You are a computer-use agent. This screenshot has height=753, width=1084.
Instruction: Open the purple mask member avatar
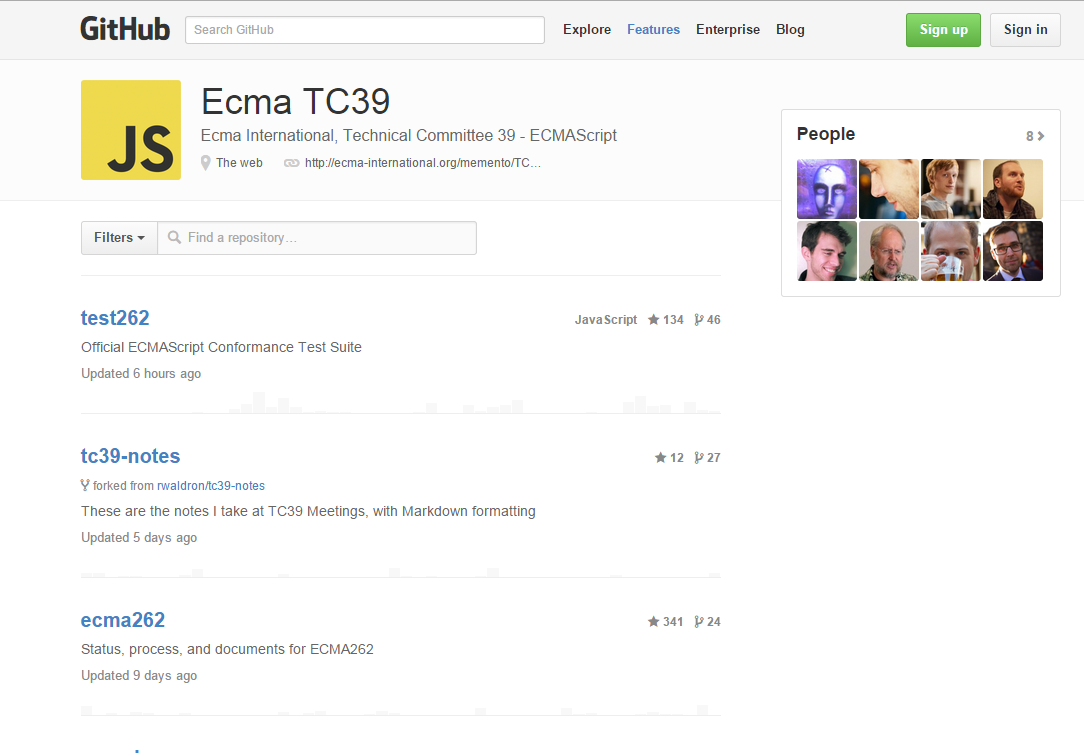(x=827, y=189)
